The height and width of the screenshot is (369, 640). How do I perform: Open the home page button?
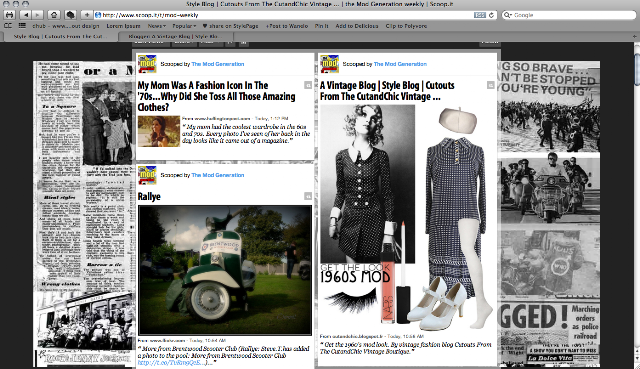coord(53,15)
